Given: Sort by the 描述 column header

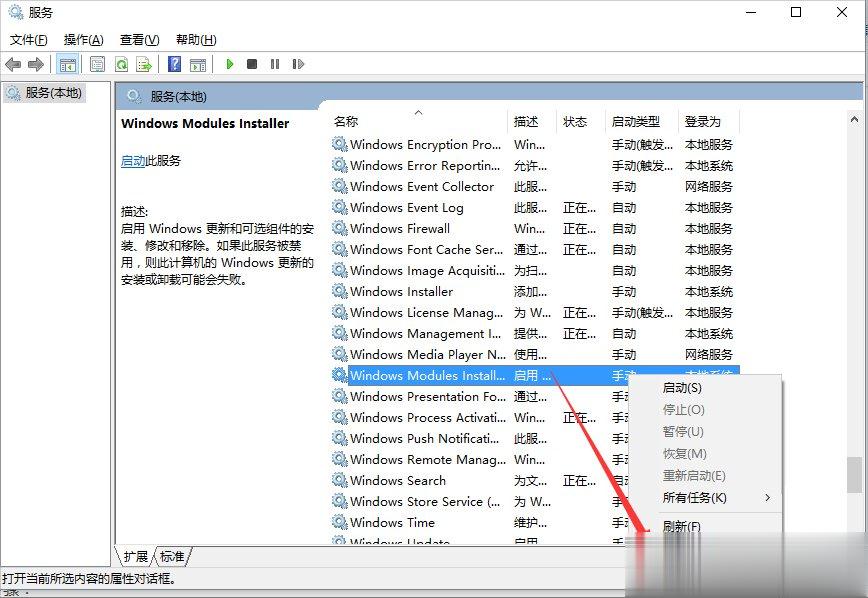Looking at the screenshot, I should tap(531, 121).
